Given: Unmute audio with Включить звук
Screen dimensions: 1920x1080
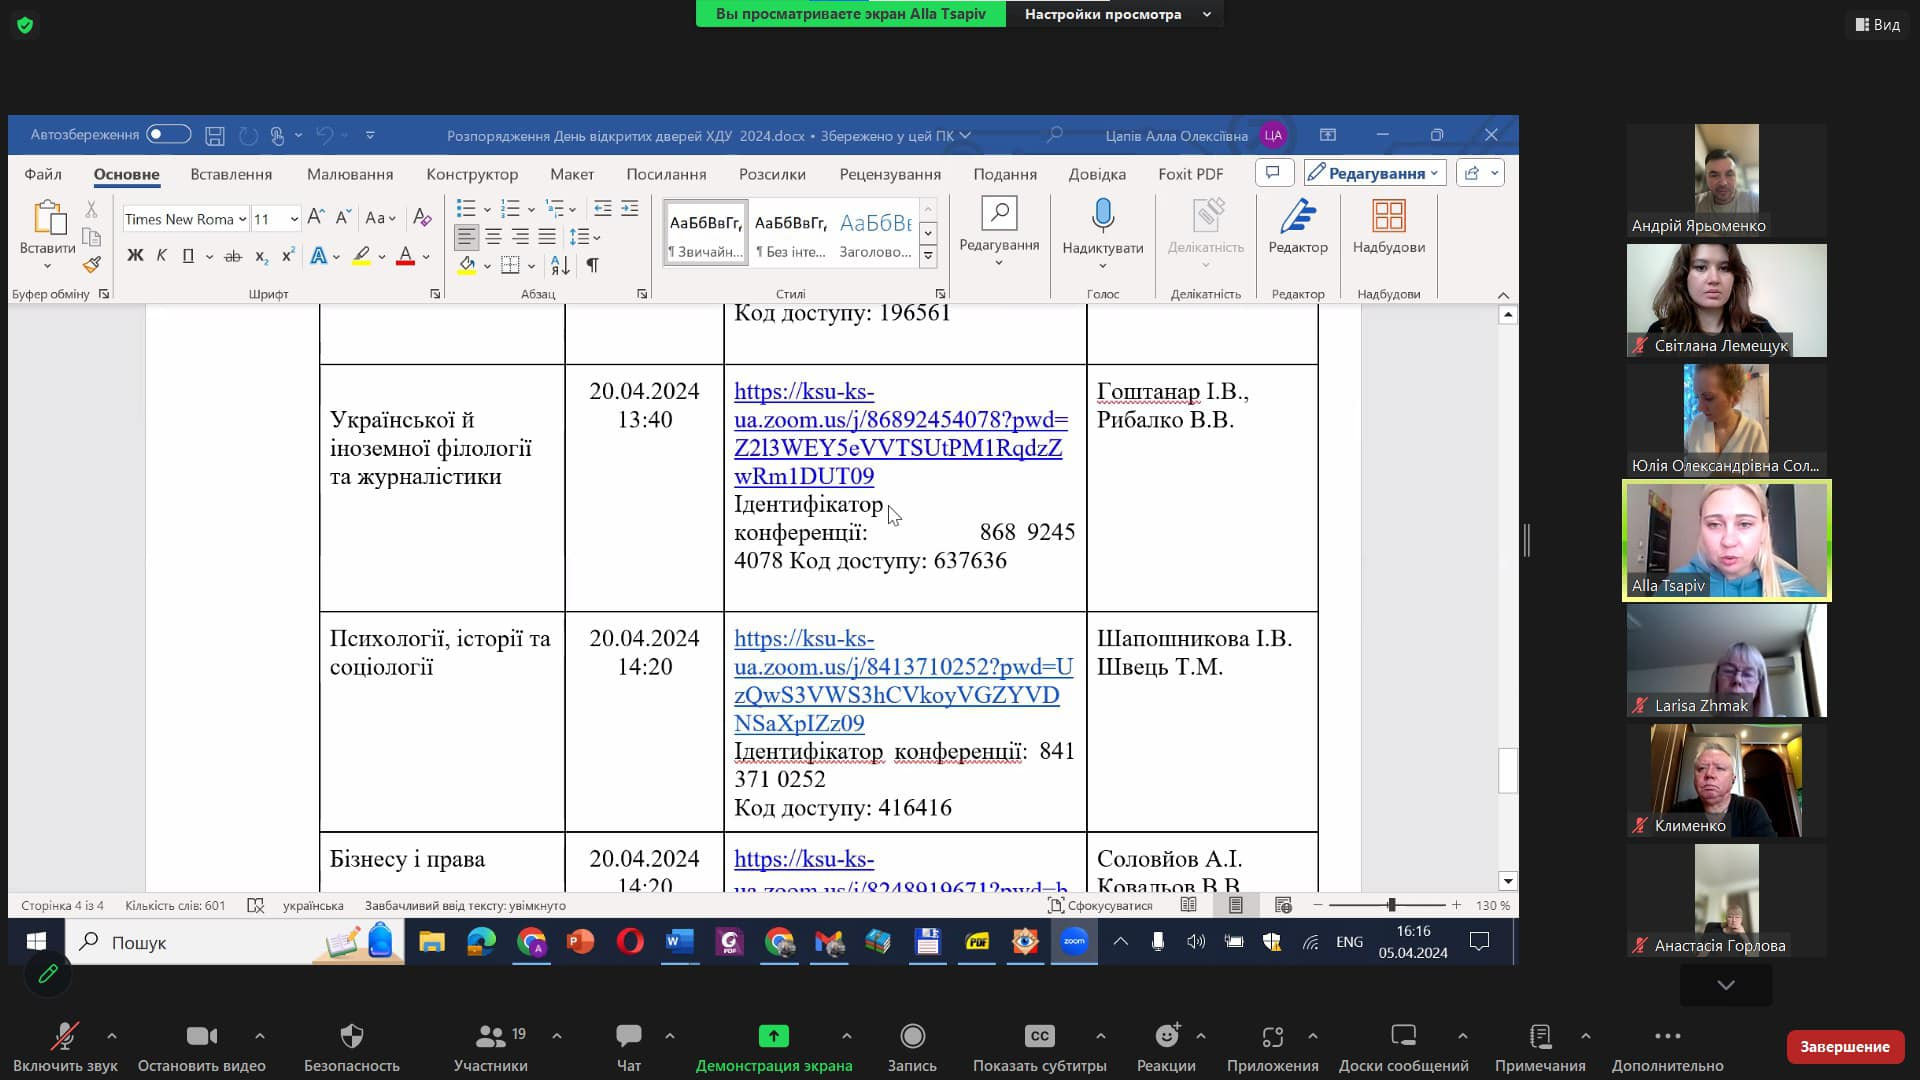Looking at the screenshot, I should pyautogui.click(x=65, y=1047).
